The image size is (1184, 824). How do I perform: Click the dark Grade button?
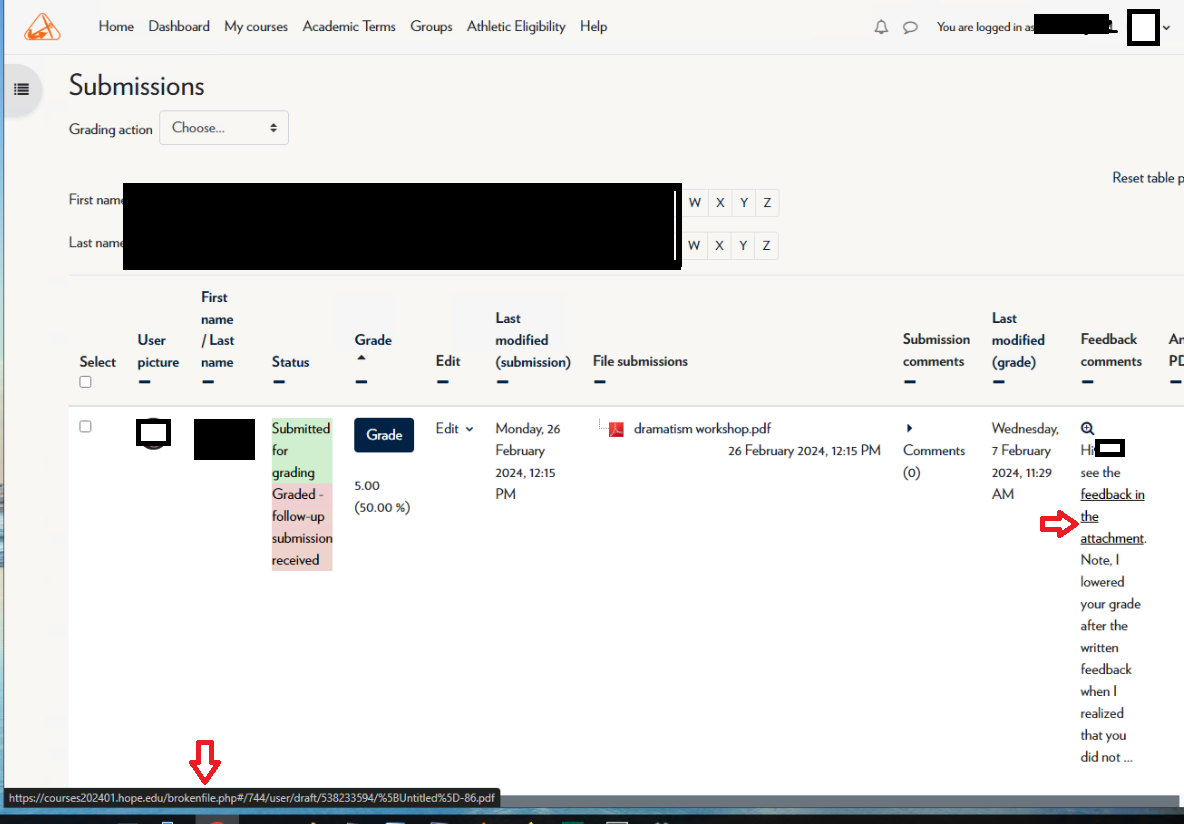[x=384, y=435]
